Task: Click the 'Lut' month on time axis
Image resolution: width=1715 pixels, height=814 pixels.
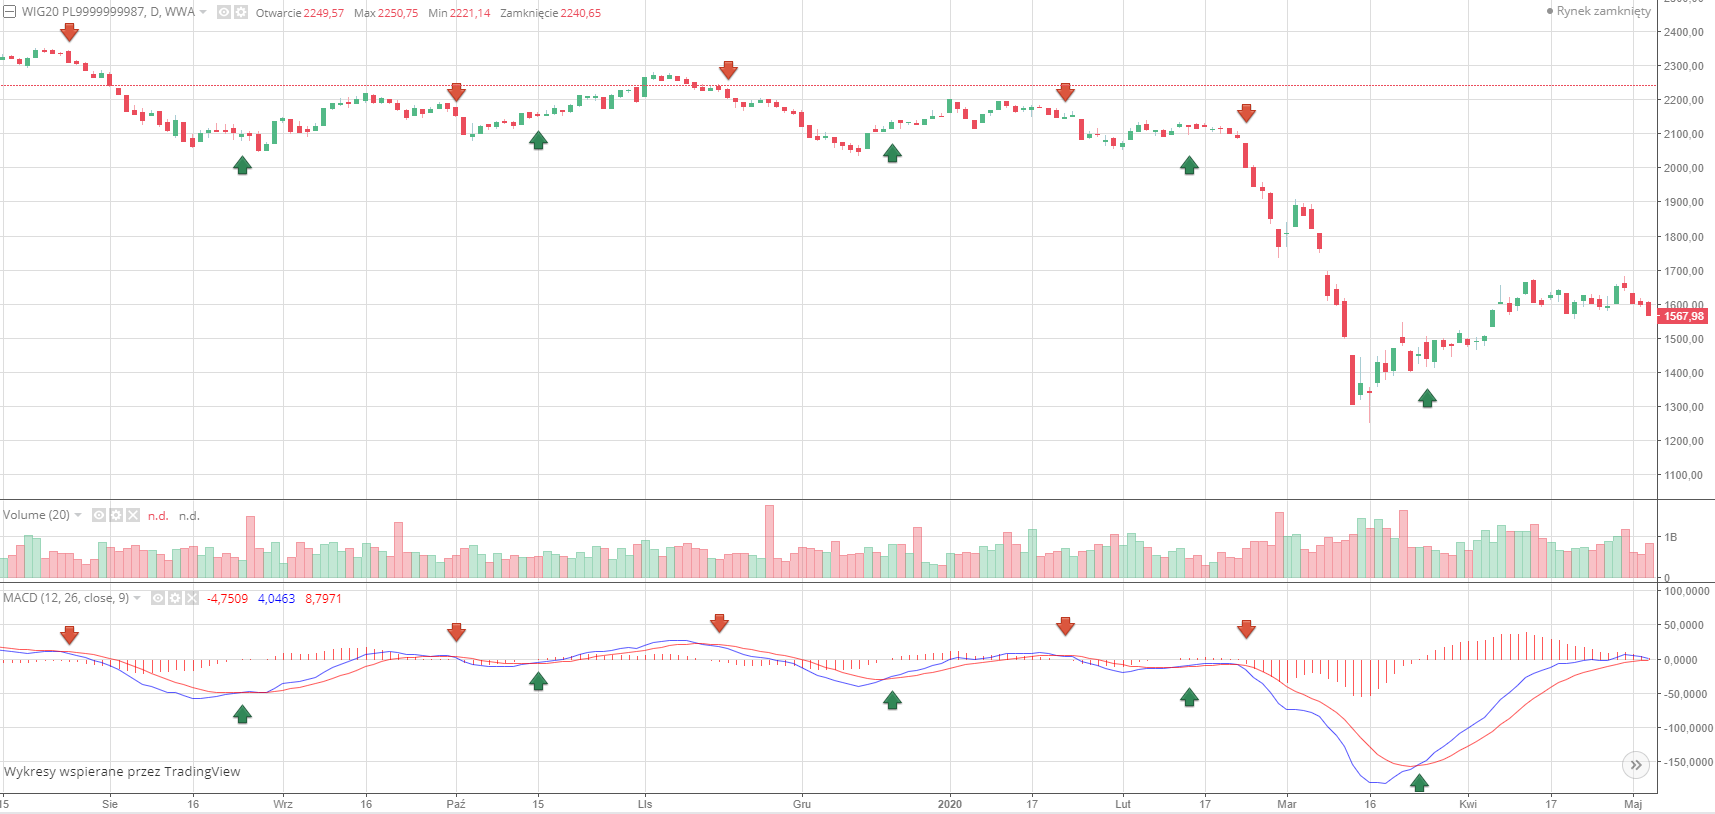Action: (x=1123, y=804)
